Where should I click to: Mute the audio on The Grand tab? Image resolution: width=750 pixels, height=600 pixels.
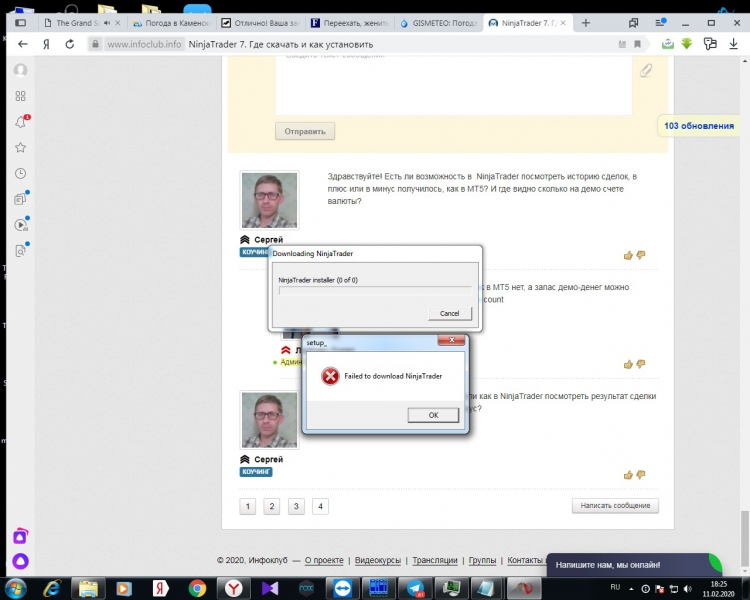coord(107,22)
